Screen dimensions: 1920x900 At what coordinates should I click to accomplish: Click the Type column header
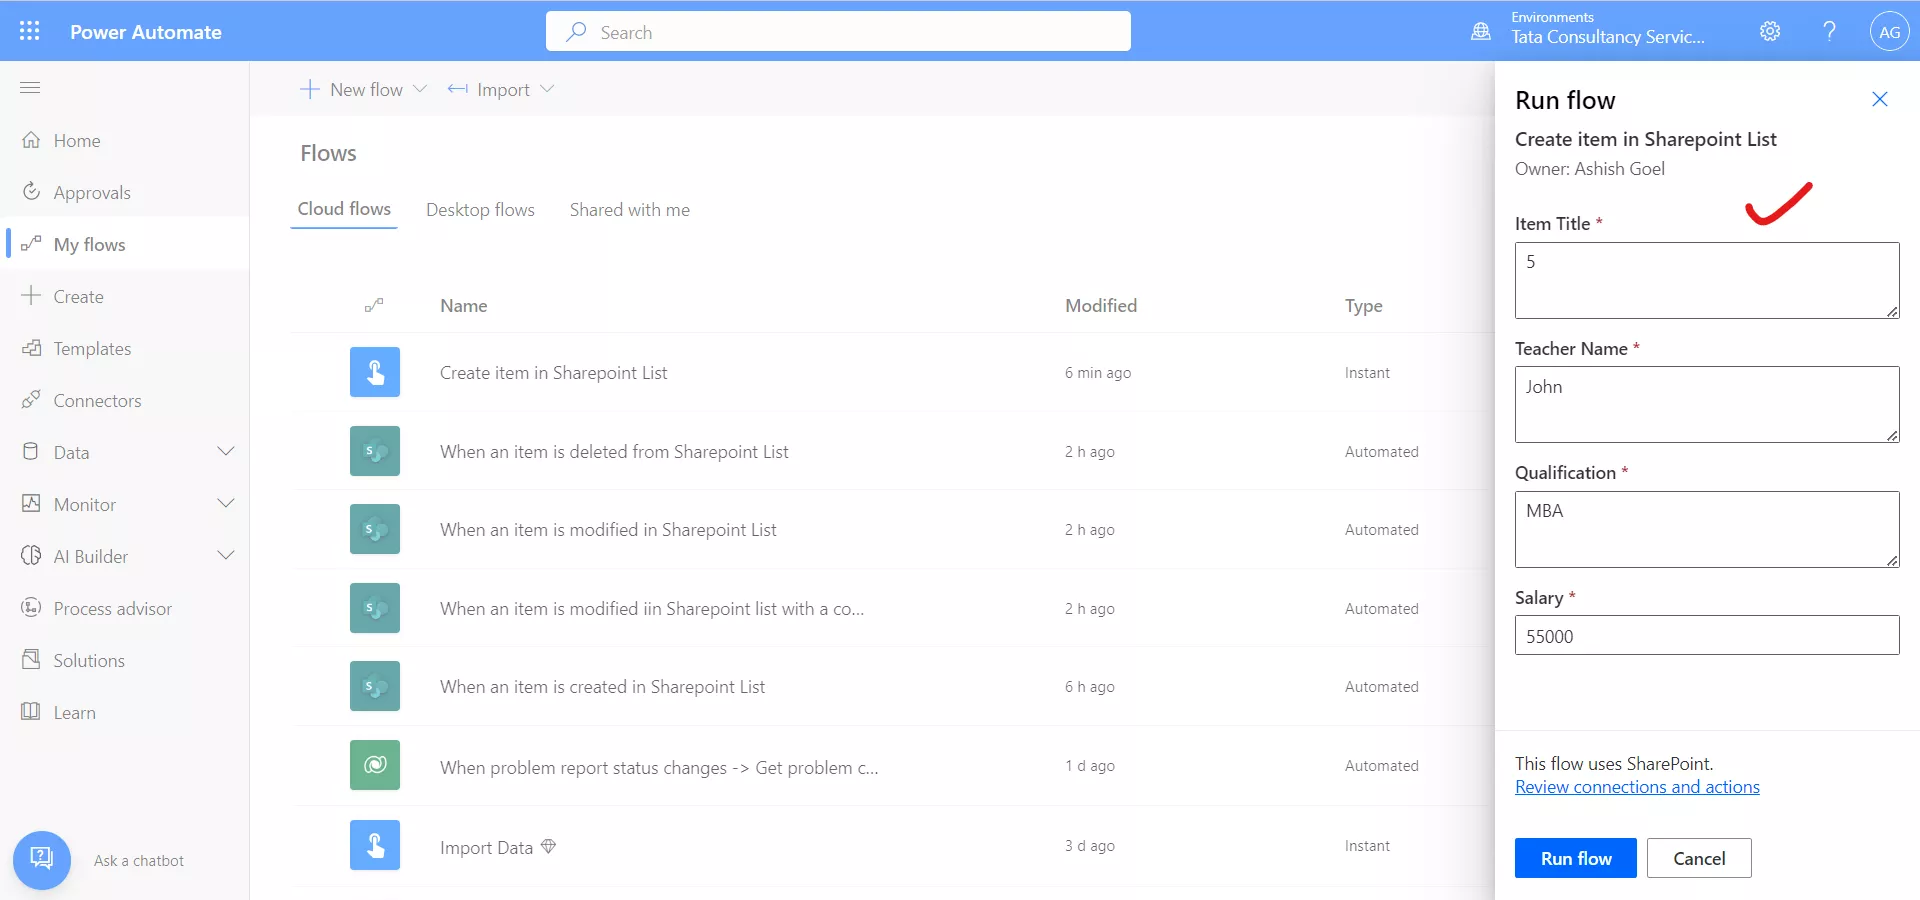1364,305
